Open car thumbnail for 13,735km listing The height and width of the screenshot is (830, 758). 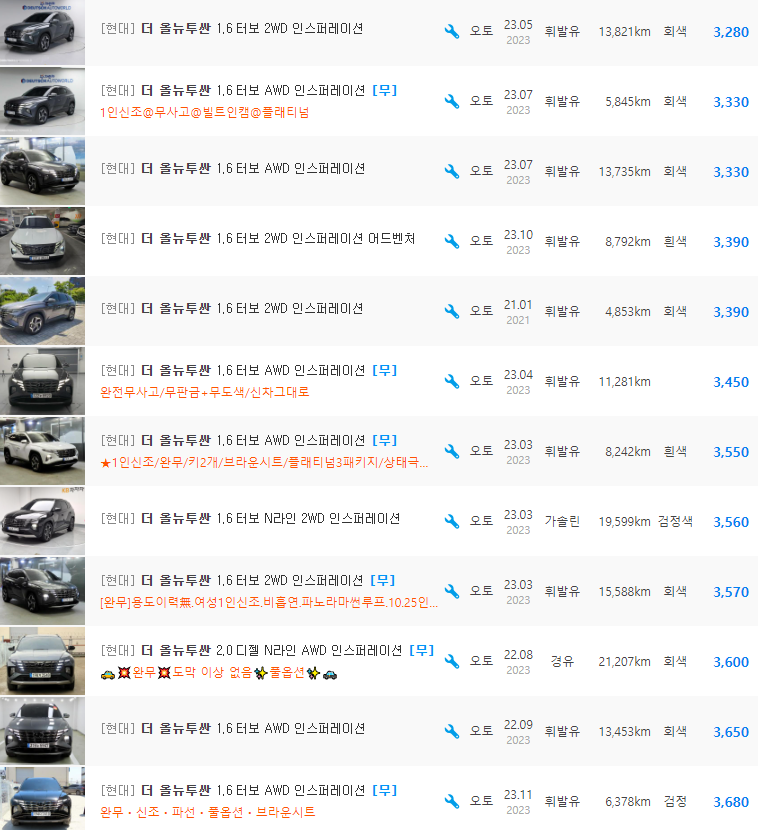pos(42,171)
